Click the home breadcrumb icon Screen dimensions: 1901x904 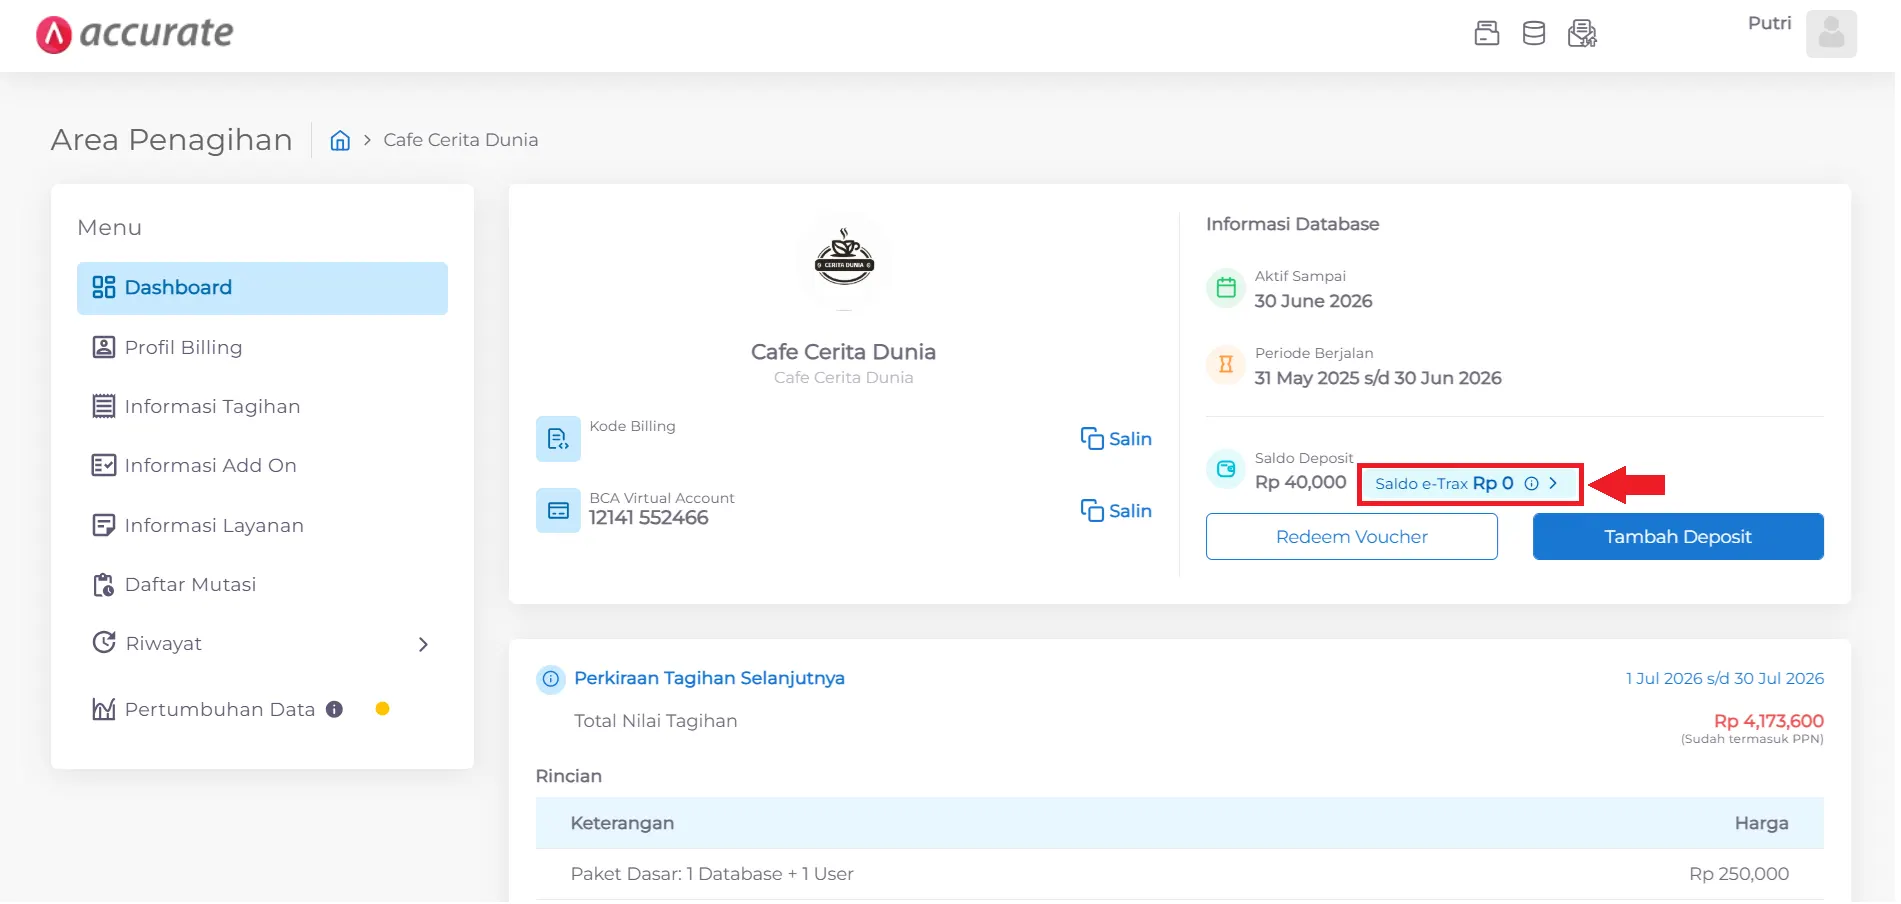tap(340, 141)
